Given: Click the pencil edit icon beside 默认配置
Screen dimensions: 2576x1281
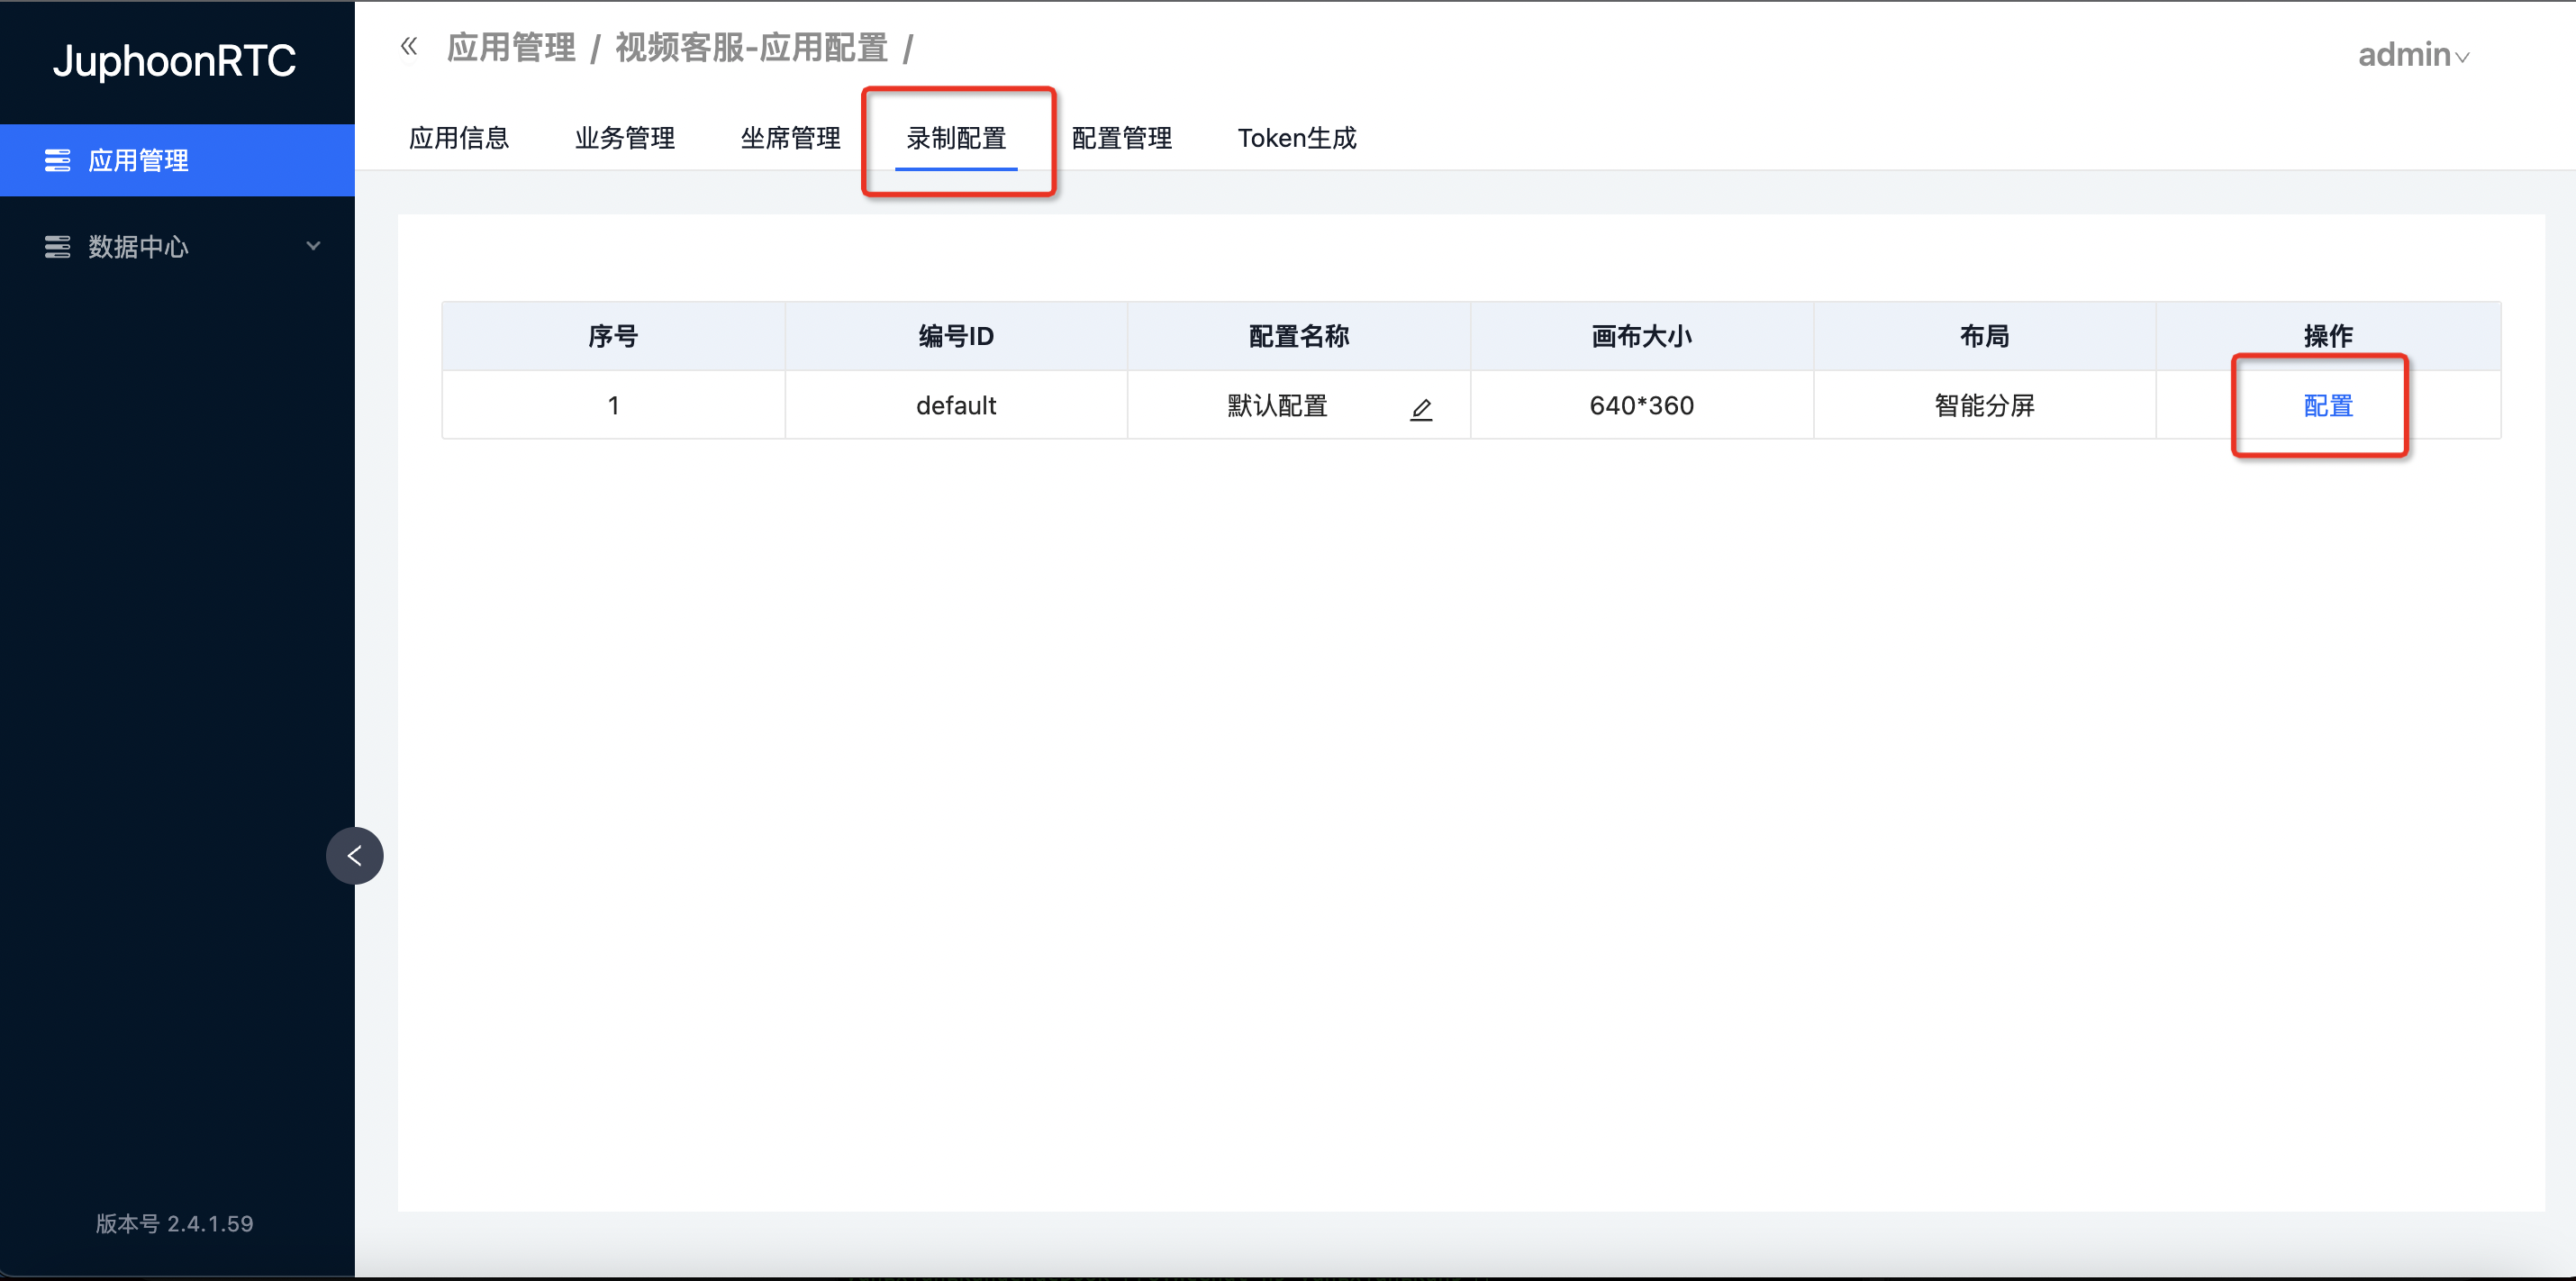Looking at the screenshot, I should pyautogui.click(x=1421, y=408).
